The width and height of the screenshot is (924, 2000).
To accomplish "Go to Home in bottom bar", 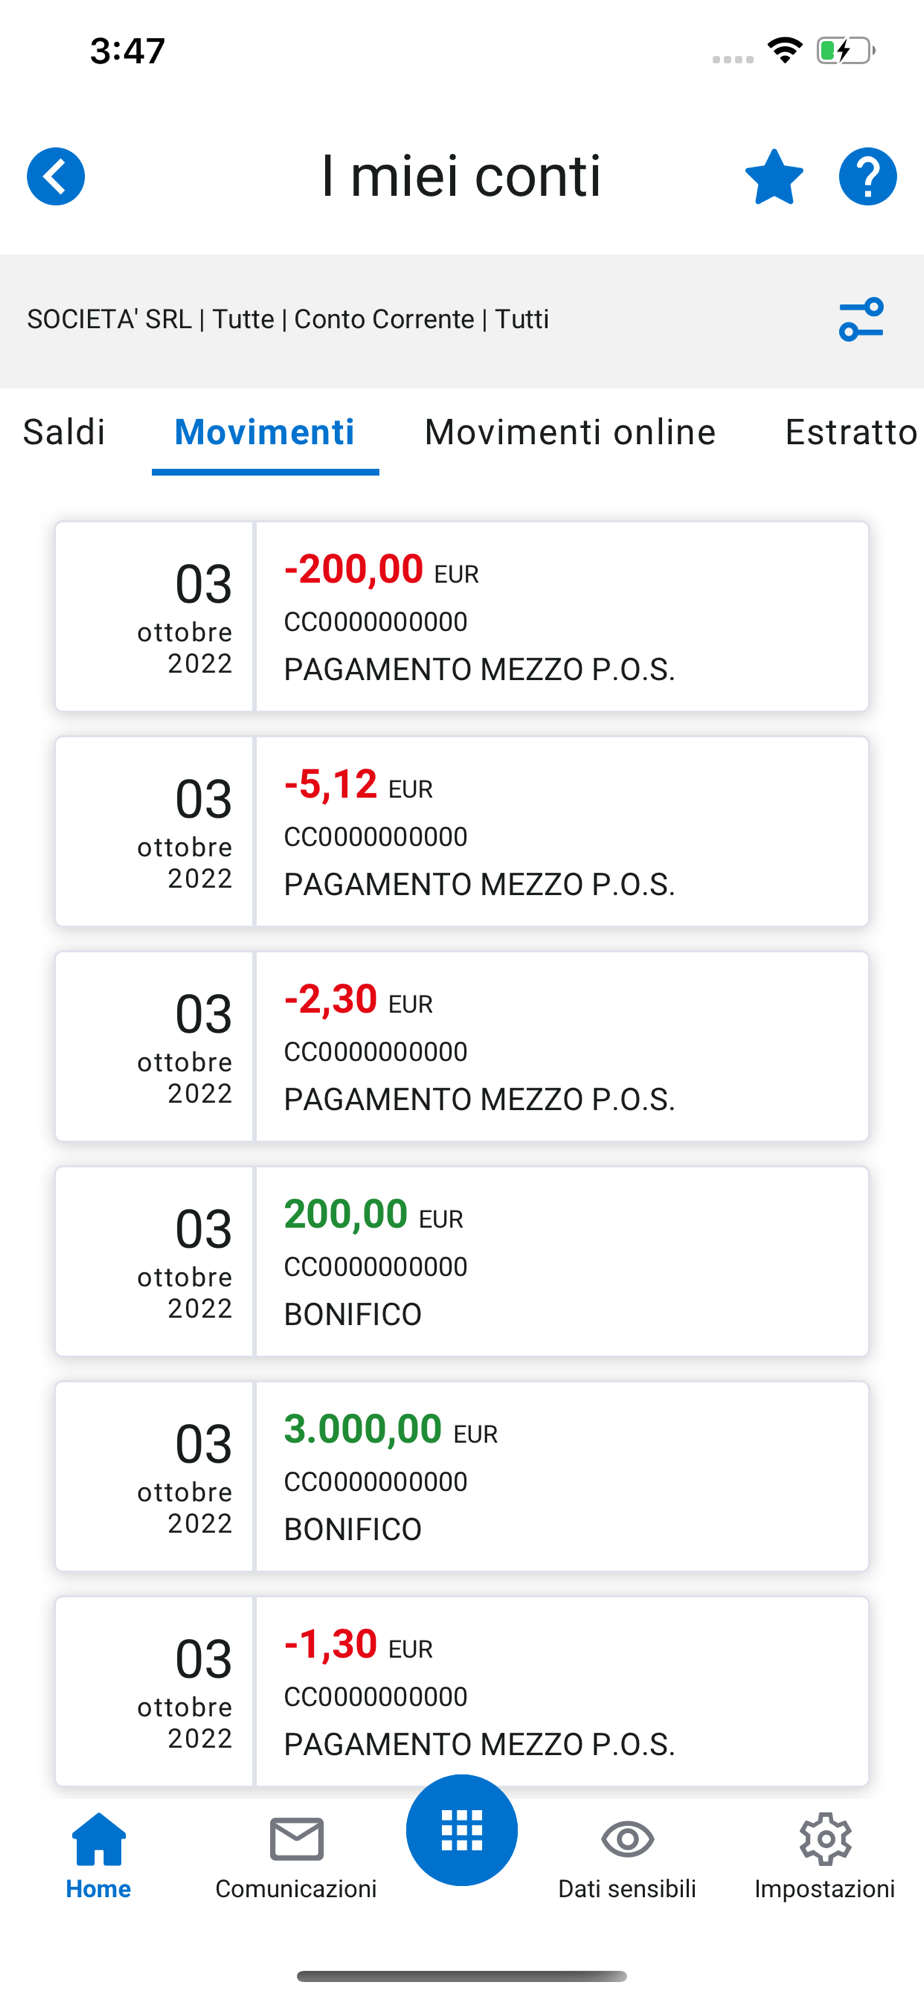I will (99, 1856).
